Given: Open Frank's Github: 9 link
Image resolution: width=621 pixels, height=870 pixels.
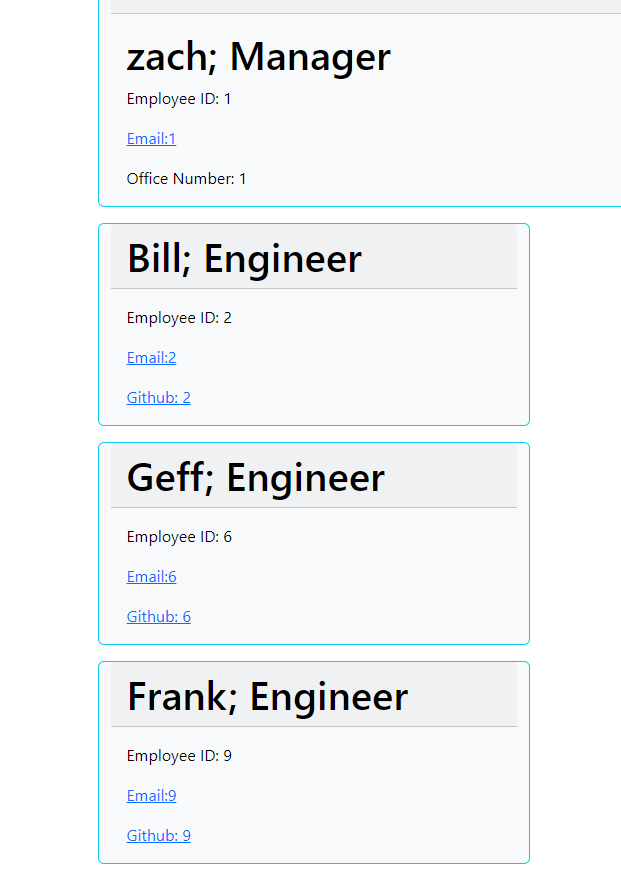Looking at the screenshot, I should (x=158, y=835).
